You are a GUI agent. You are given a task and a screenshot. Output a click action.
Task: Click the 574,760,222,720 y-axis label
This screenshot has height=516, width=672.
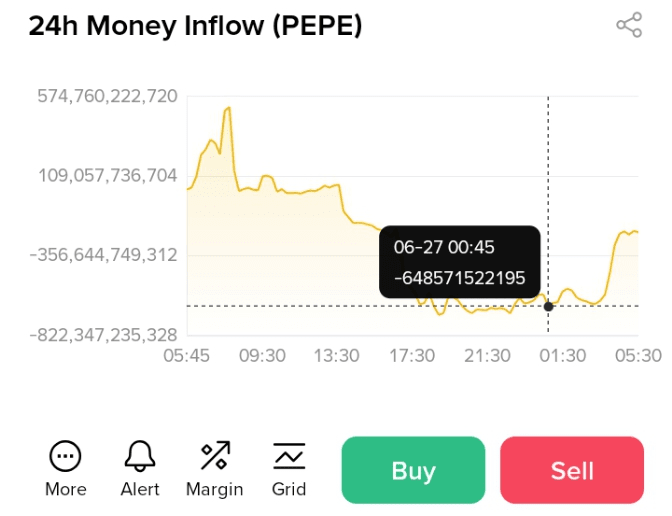107,96
